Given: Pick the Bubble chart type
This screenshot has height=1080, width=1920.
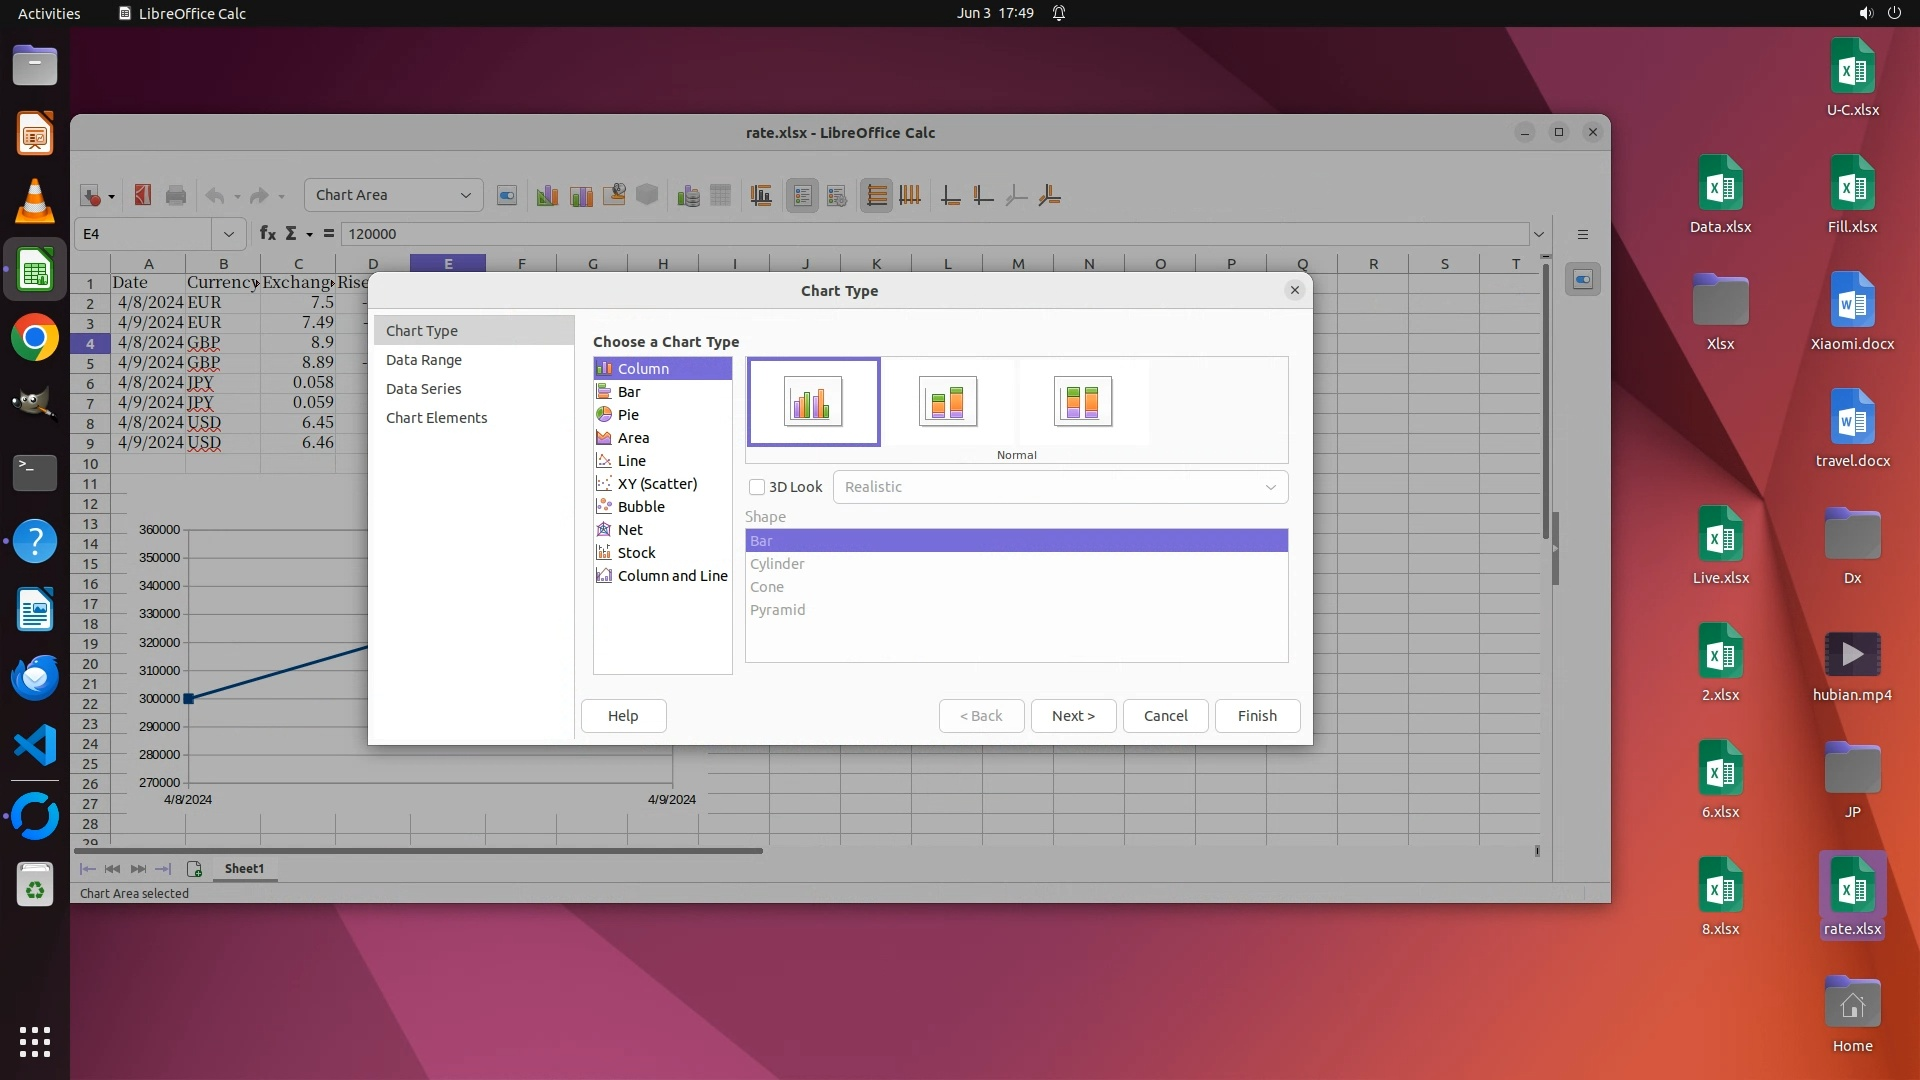Looking at the screenshot, I should [641, 506].
